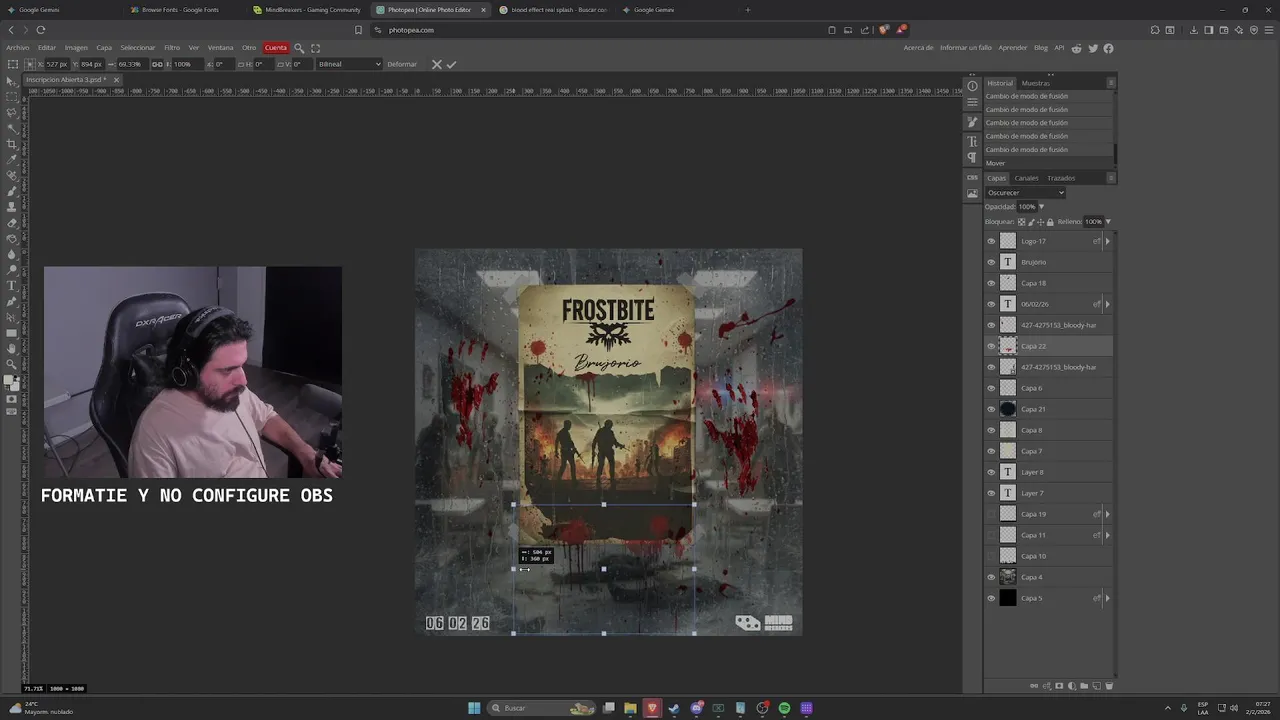This screenshot has height=720, width=1280.
Task: Select the Paint Bucket tool
Action: (x=12, y=238)
